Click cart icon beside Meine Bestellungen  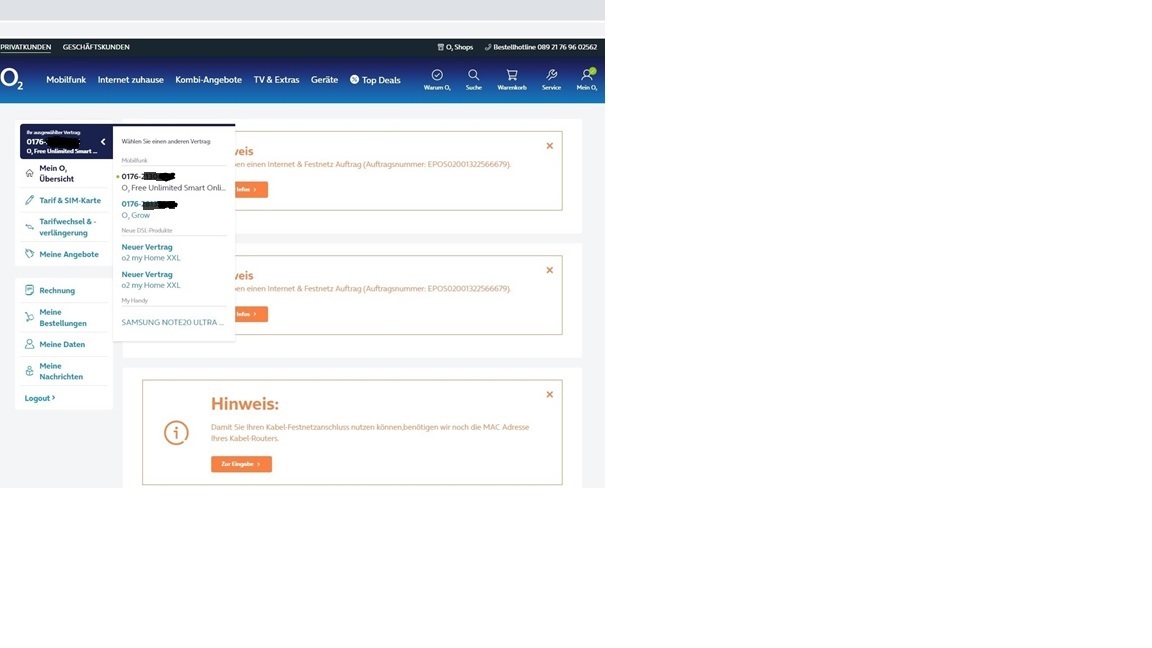(x=29, y=317)
